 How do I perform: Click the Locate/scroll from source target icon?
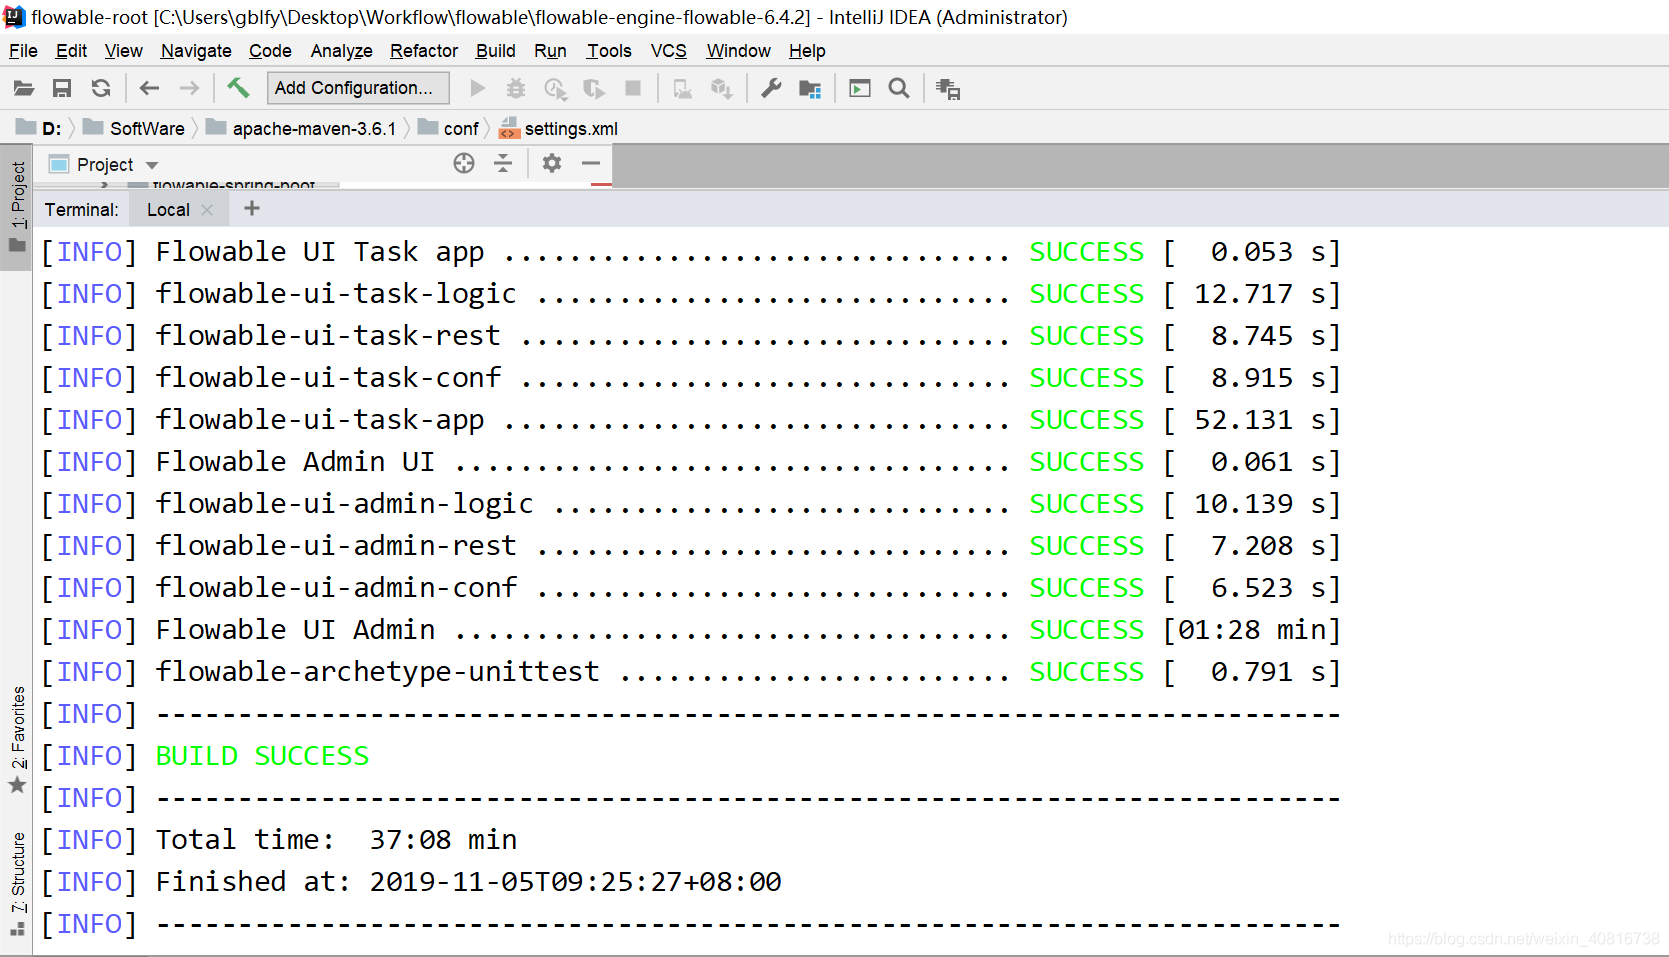point(464,163)
